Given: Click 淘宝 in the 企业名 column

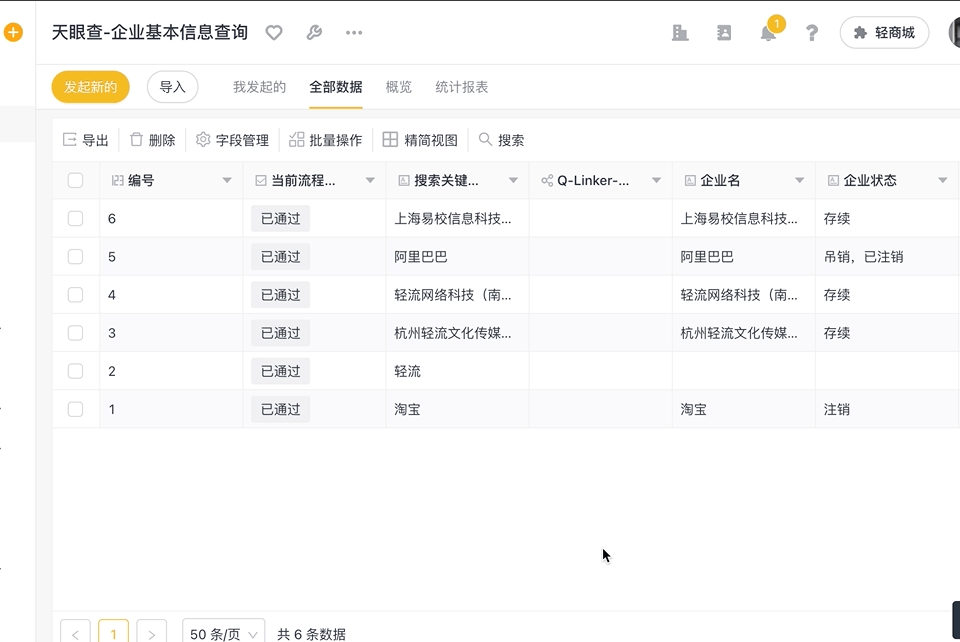Looking at the screenshot, I should coord(694,409).
